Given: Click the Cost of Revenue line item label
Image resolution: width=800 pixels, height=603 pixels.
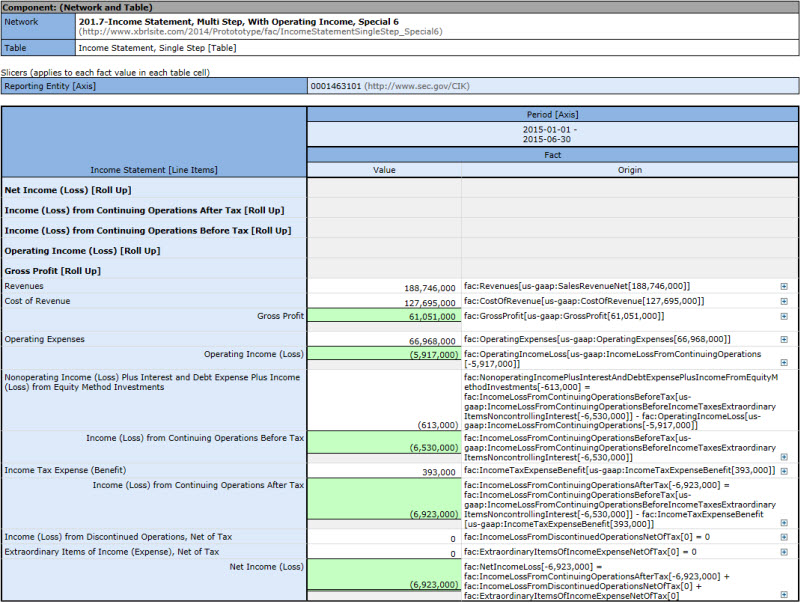Looking at the screenshot, I should [x=37, y=301].
